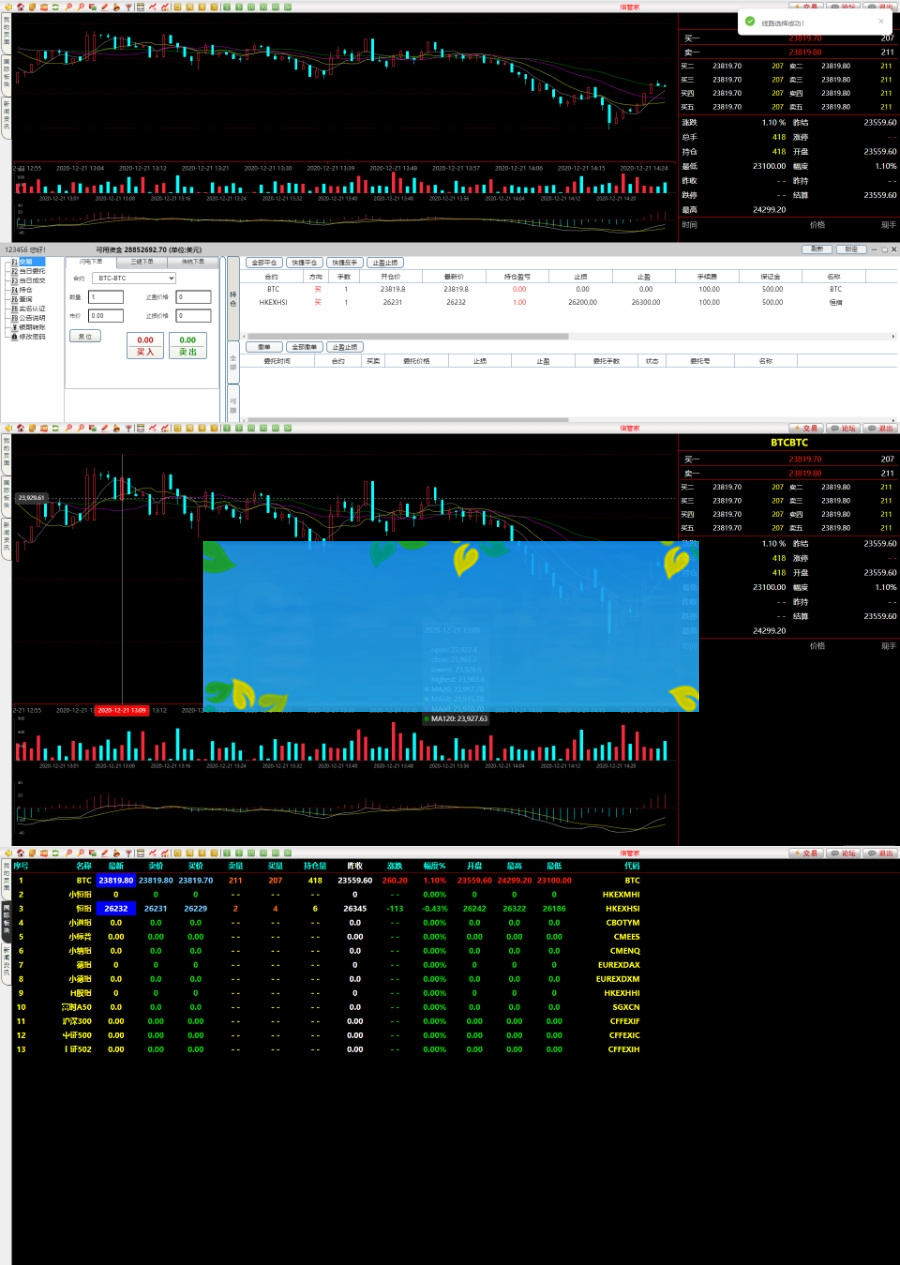The height and width of the screenshot is (1265, 900).
Task: Click the green refresh arrows icon in top toolbar
Action: tap(56, 7)
